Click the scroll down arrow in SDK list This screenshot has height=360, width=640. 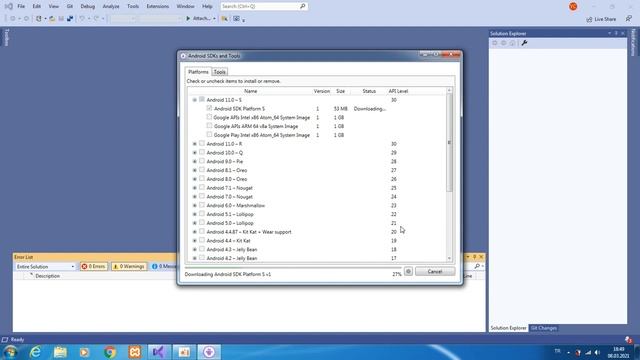coord(449,258)
